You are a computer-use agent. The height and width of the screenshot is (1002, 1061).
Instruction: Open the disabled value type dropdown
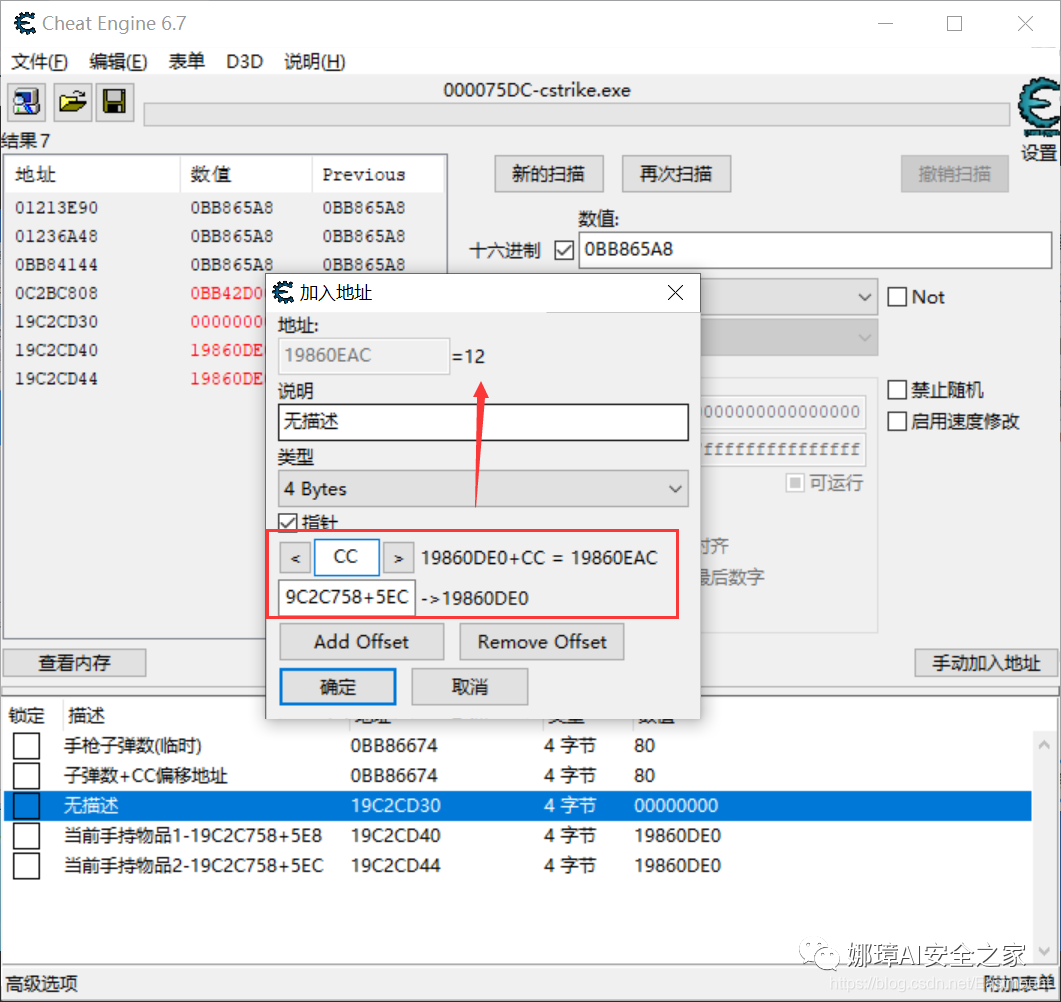pyautogui.click(x=788, y=337)
